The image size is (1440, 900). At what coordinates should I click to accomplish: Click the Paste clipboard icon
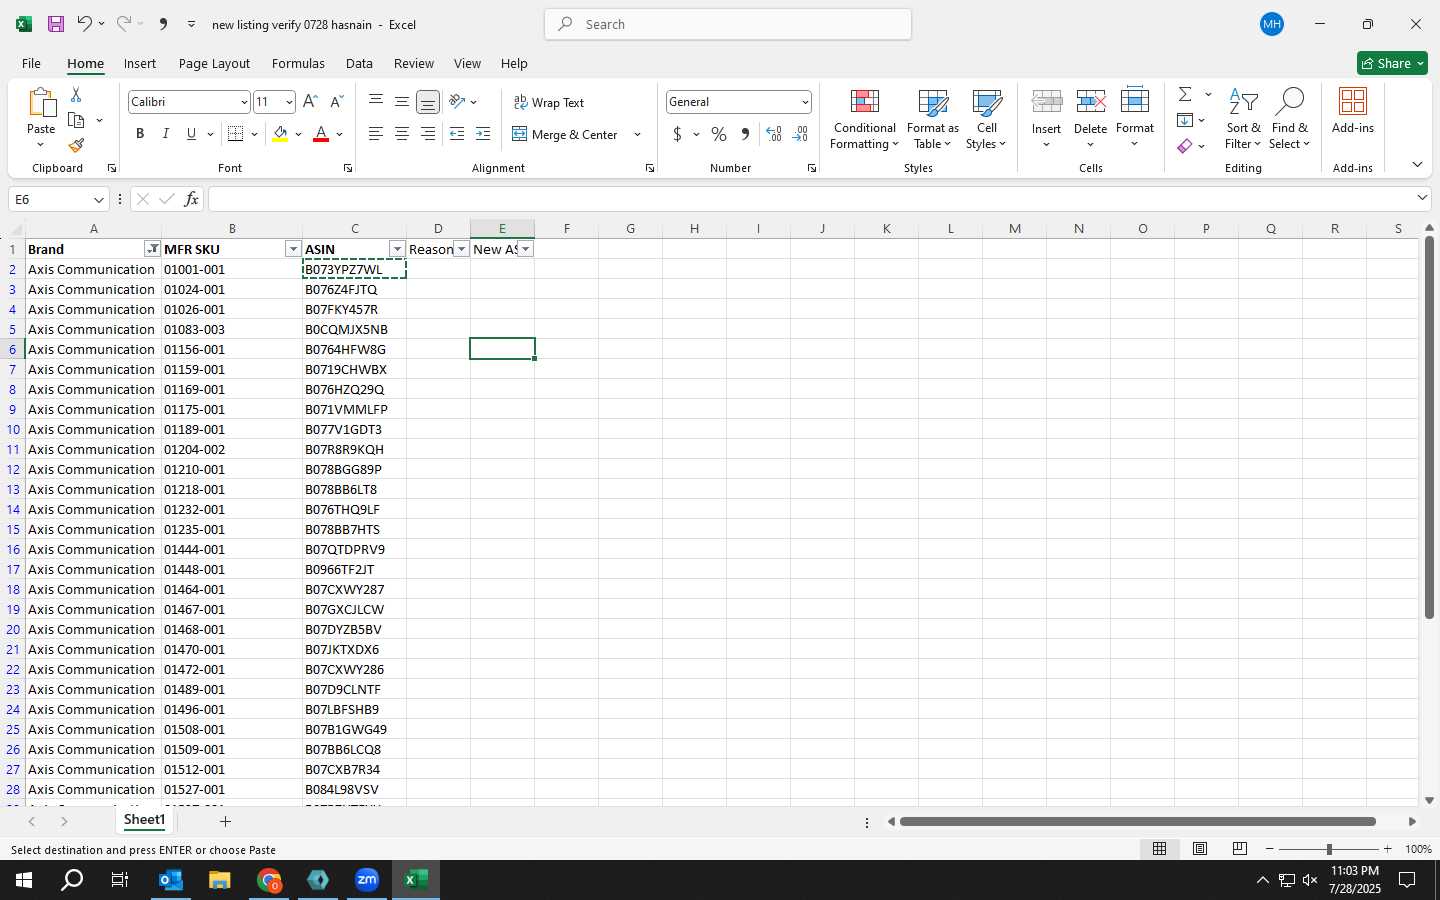click(41, 103)
